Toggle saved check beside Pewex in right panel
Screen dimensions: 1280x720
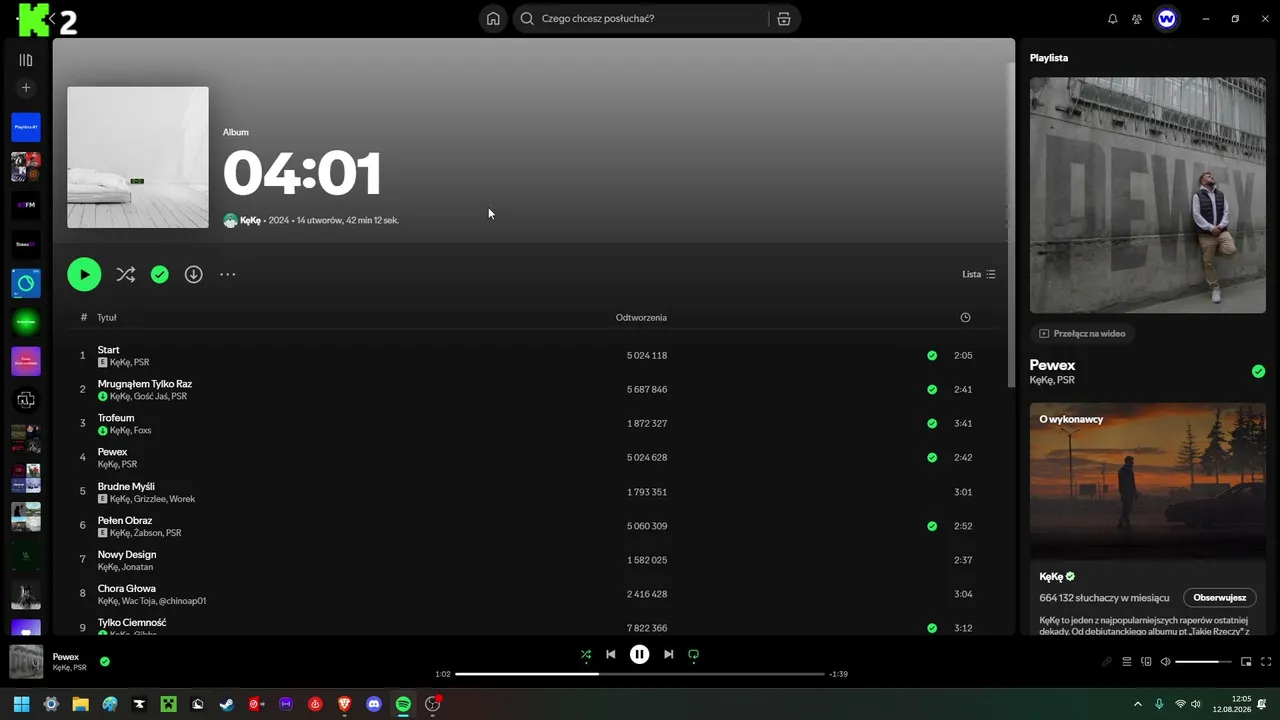pyautogui.click(x=1258, y=371)
